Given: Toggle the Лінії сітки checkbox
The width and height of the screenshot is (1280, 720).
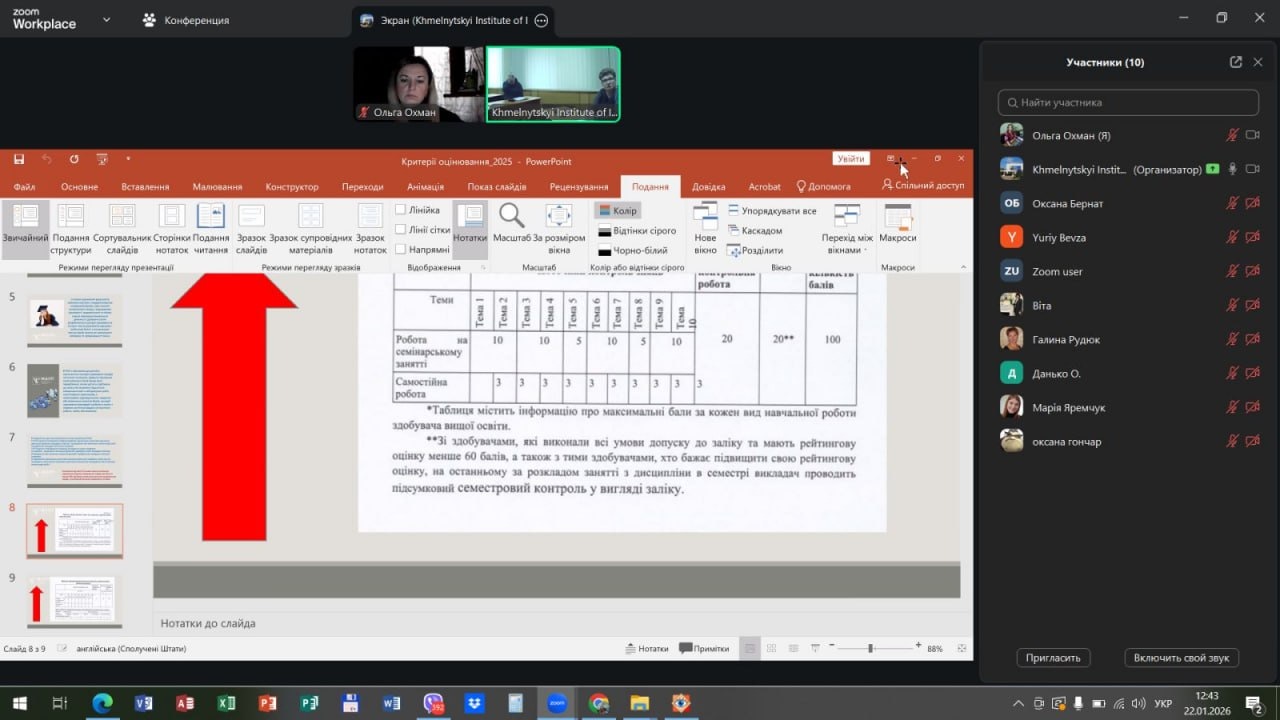Looking at the screenshot, I should pos(401,230).
